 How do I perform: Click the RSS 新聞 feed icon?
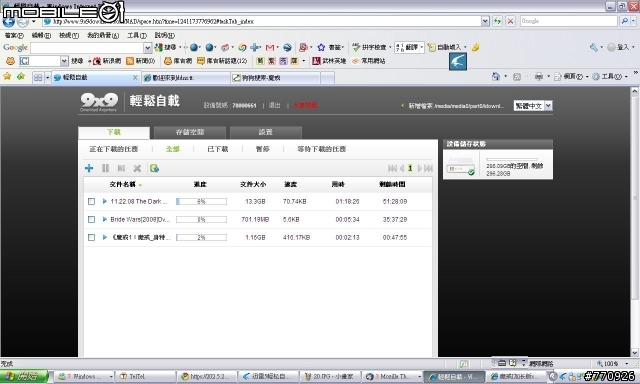point(130,61)
